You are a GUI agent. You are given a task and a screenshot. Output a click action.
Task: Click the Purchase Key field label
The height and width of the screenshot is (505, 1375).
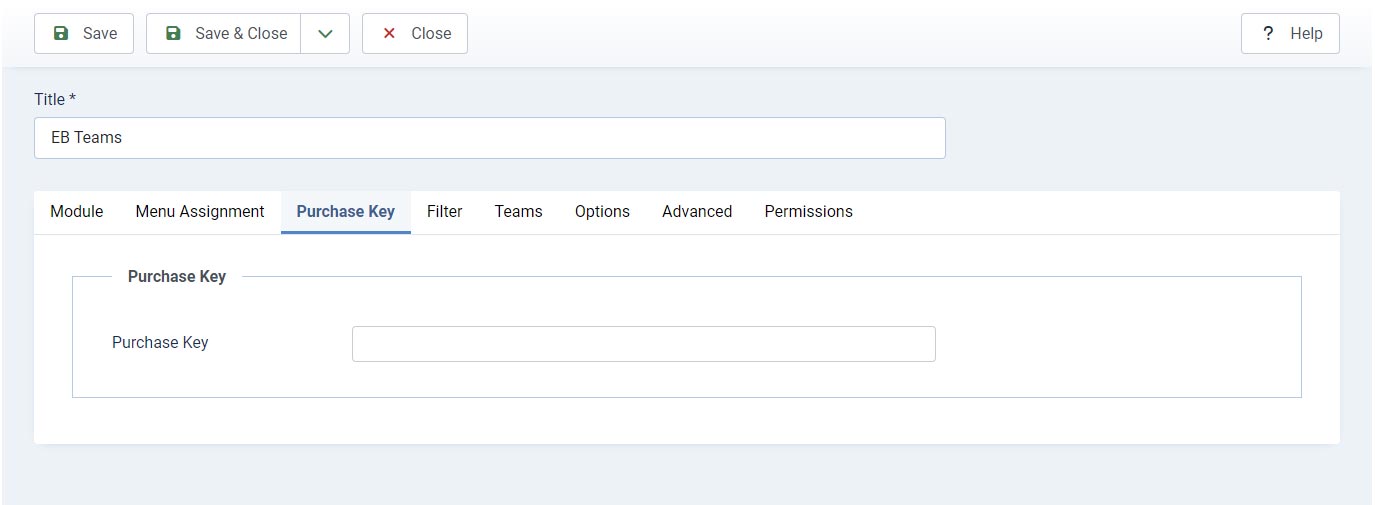160,342
